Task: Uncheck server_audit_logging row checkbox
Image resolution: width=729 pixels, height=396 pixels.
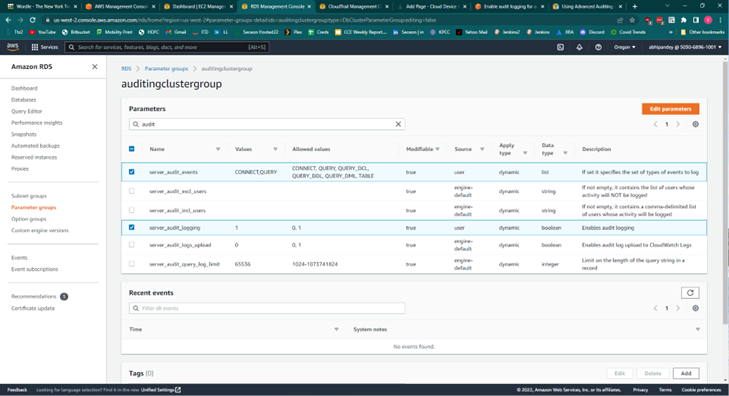Action: (x=132, y=228)
